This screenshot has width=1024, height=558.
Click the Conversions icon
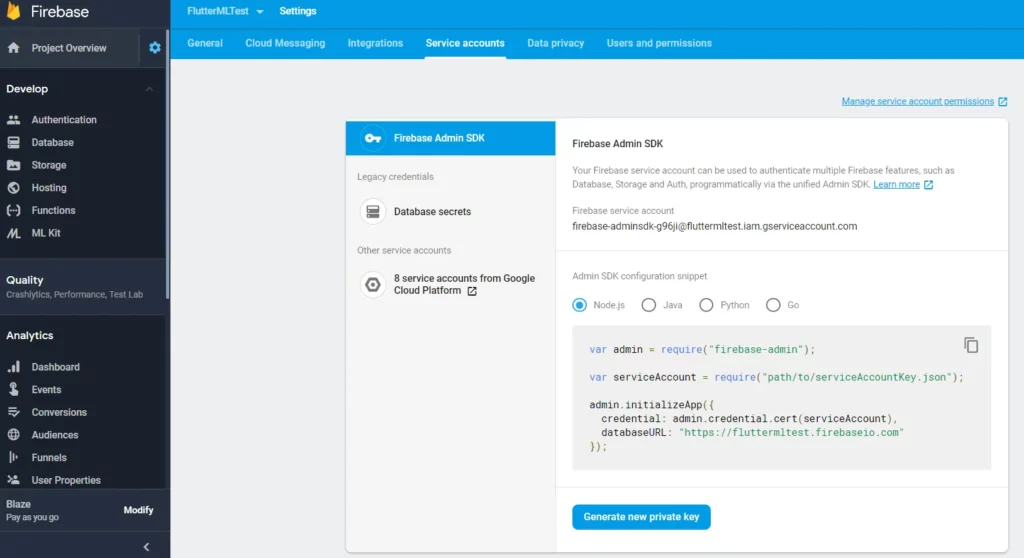coord(14,412)
